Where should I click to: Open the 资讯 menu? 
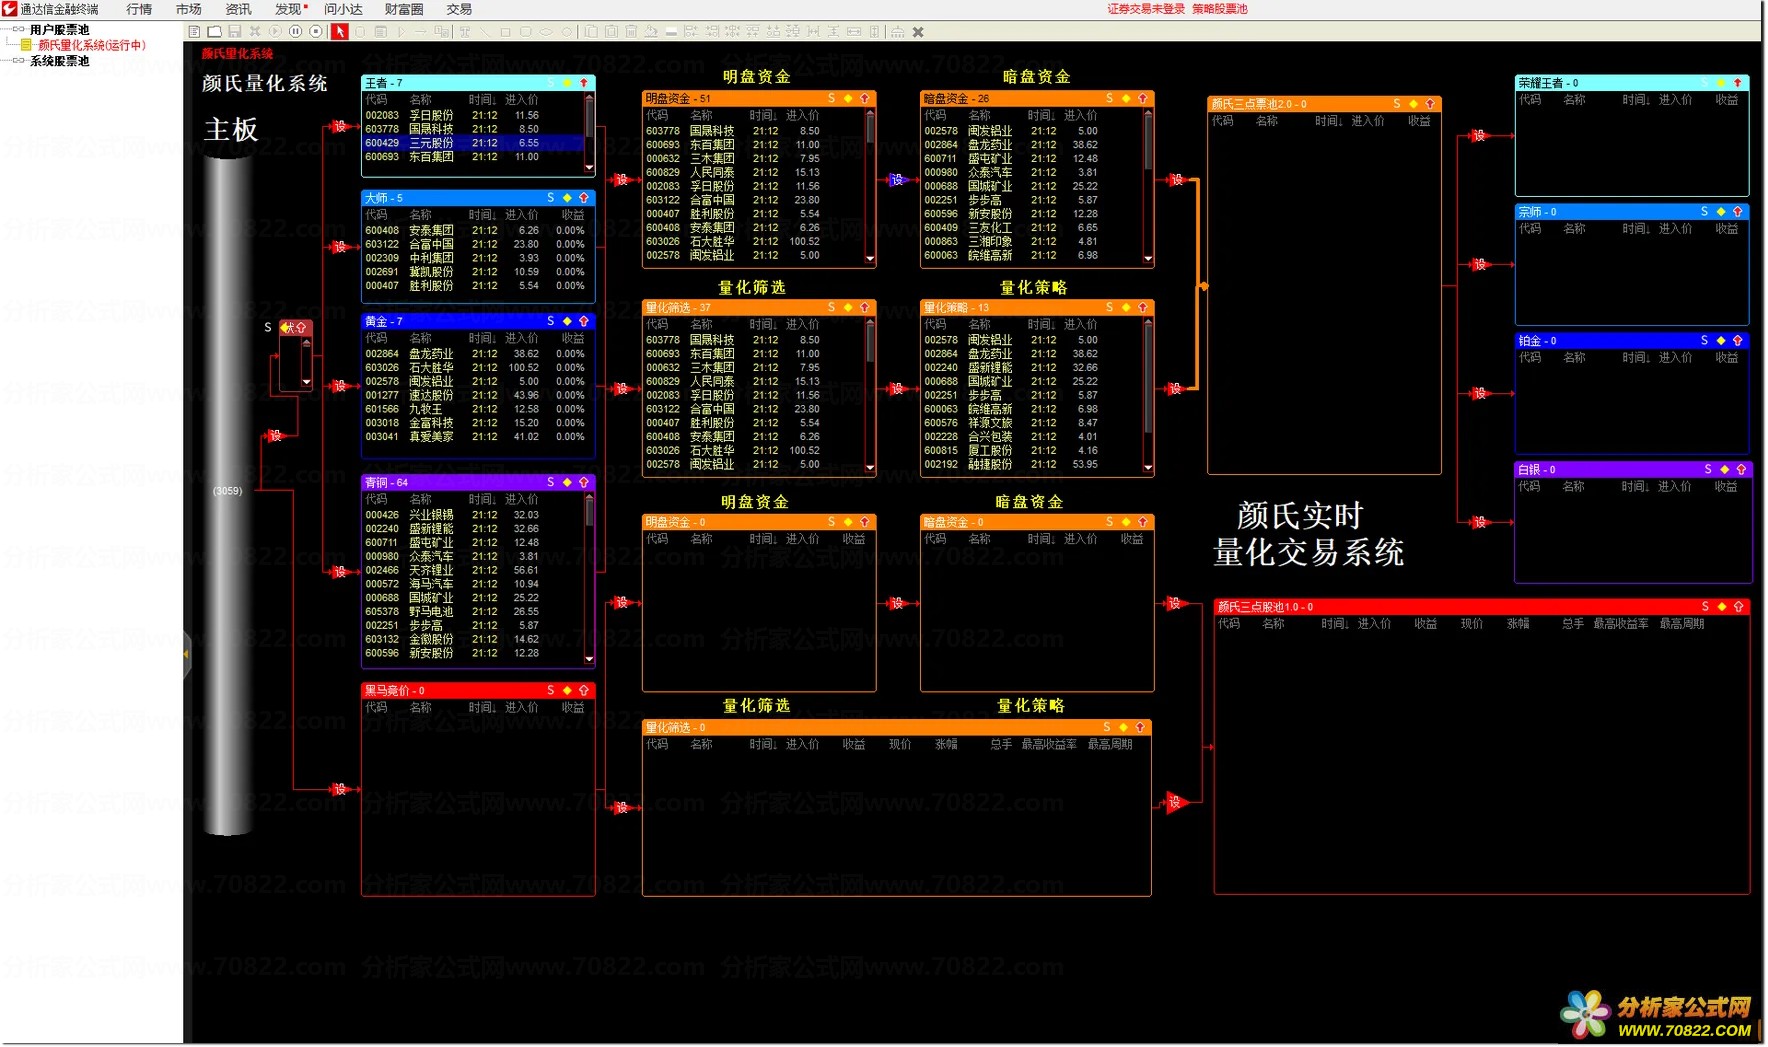click(x=238, y=9)
